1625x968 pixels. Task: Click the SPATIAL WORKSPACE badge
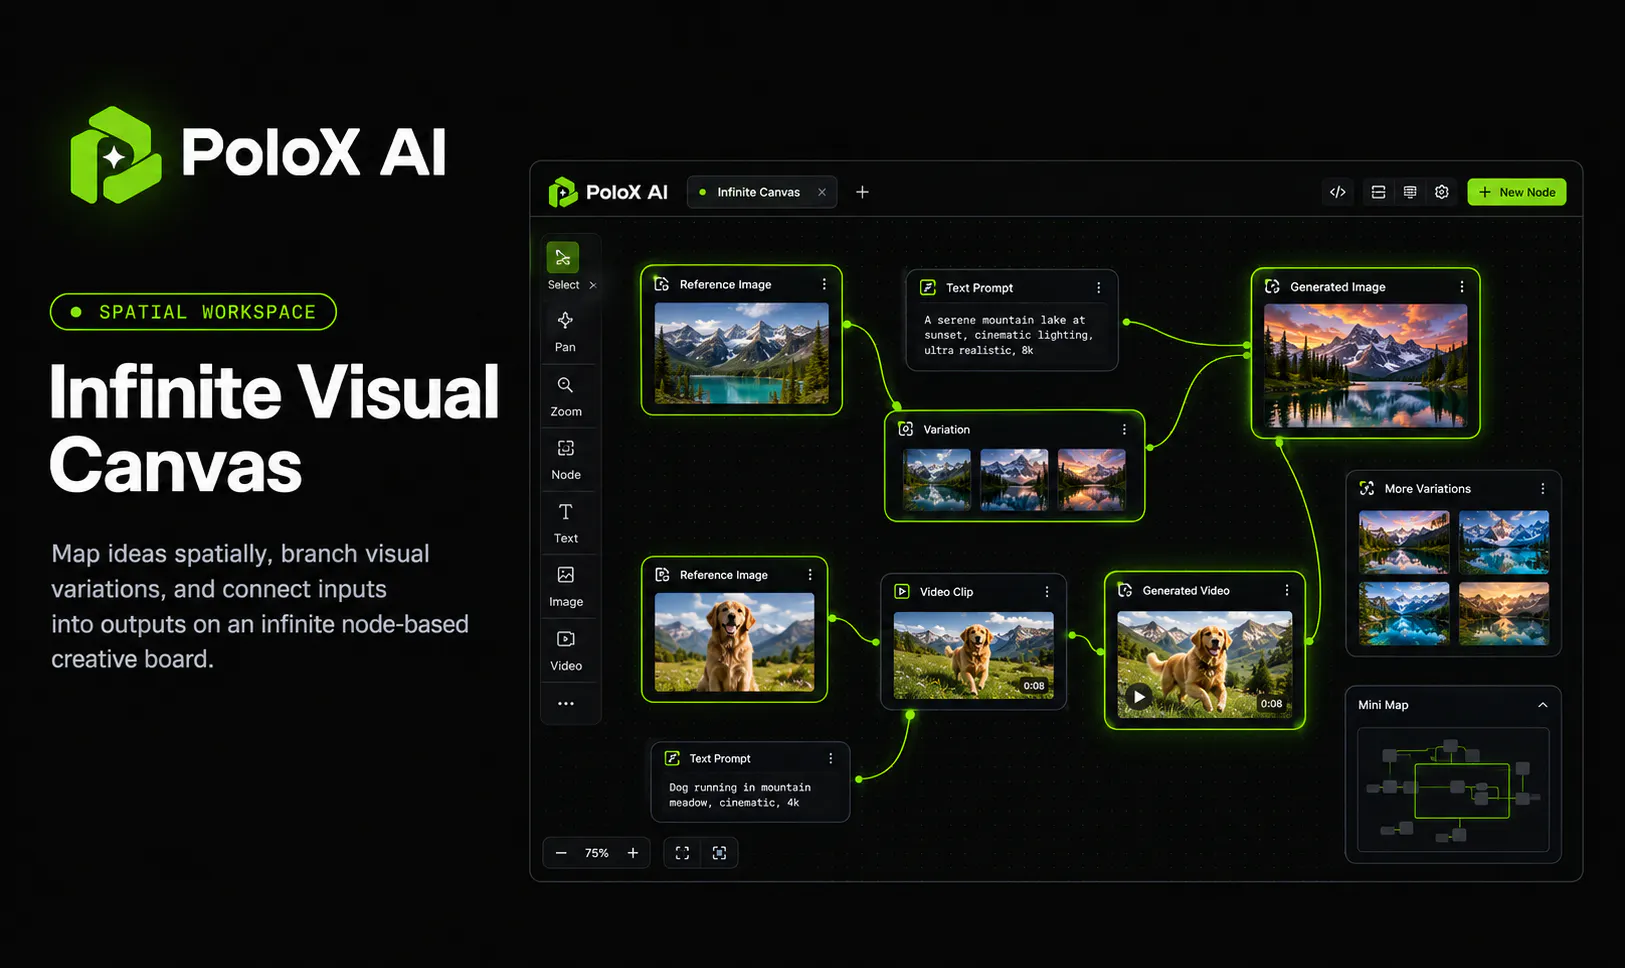[x=193, y=312]
